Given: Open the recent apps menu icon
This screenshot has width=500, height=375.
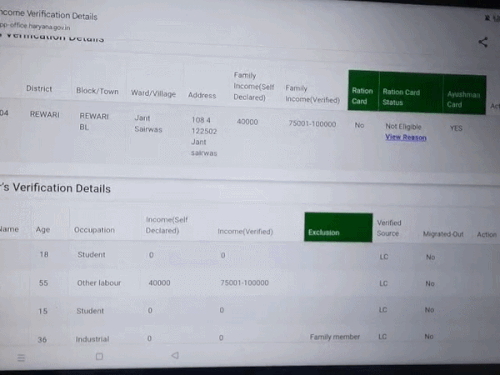Looking at the screenshot, I should (21, 358).
